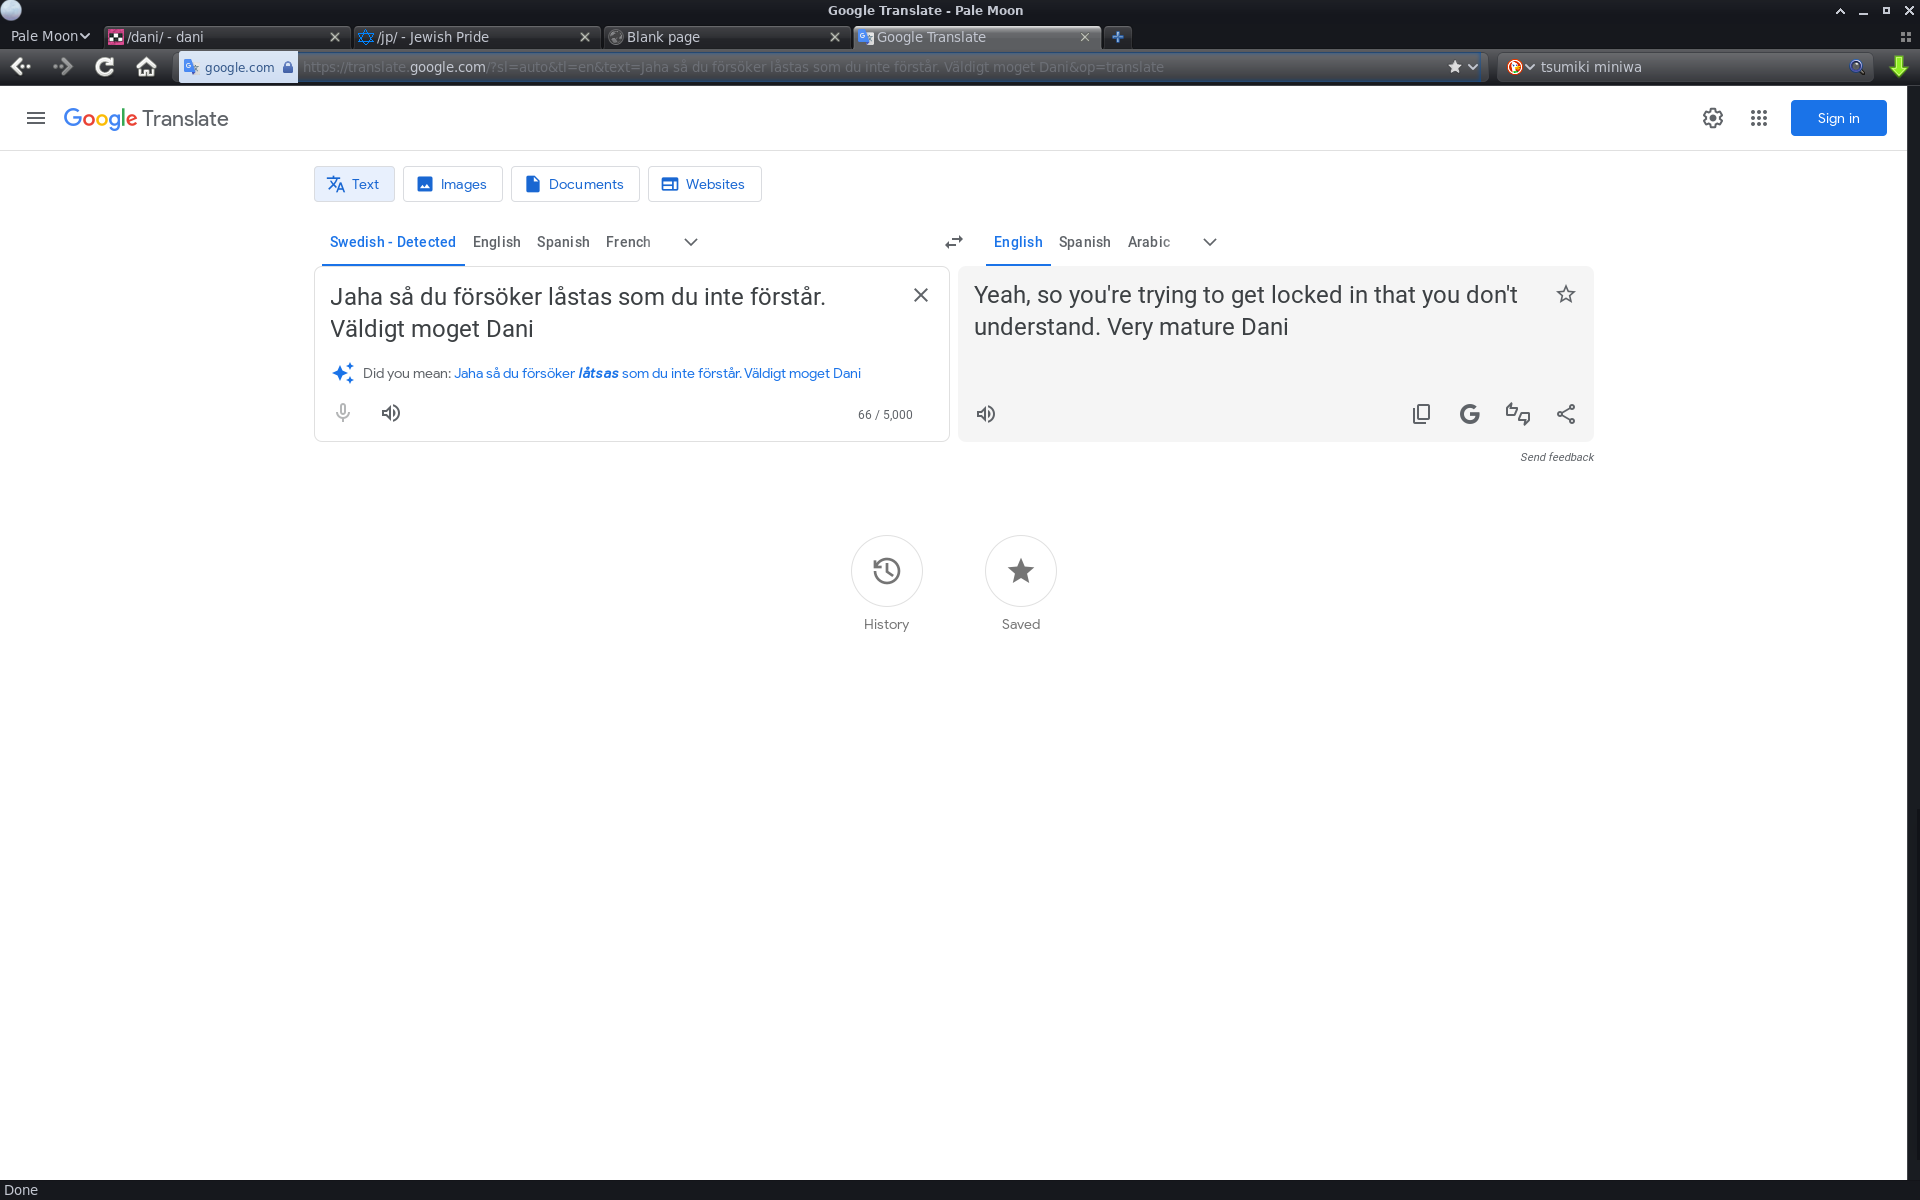Save translation with star toggle
1920x1200 pixels.
click(x=1566, y=294)
